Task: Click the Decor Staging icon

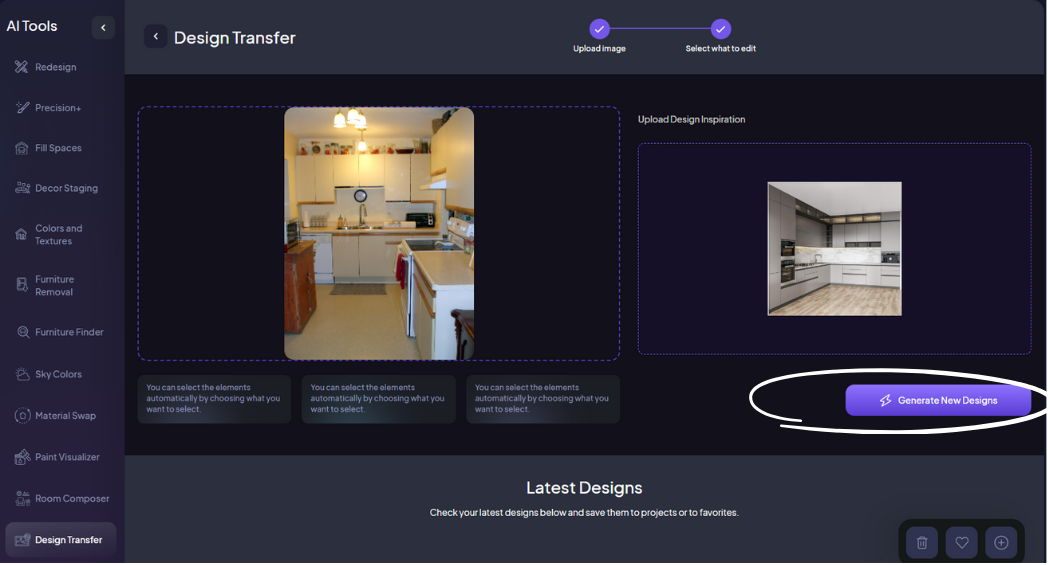Action: (x=21, y=188)
